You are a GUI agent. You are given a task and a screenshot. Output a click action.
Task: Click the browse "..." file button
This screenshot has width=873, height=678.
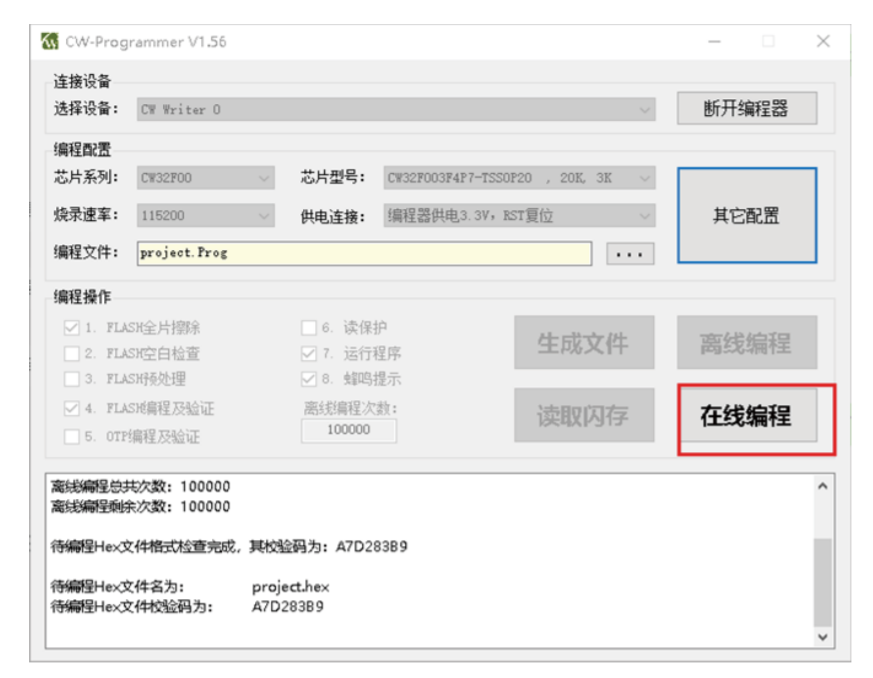pyautogui.click(x=630, y=254)
